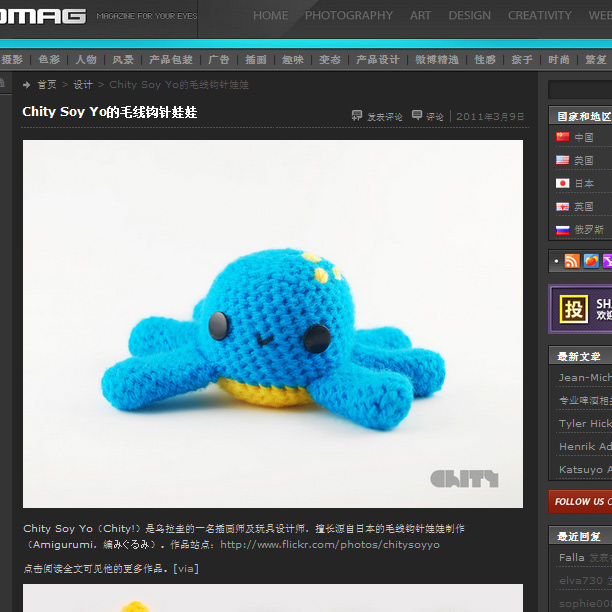Open the flickr.com/photos/chitysoyyo link
The width and height of the screenshot is (612, 612).
pyautogui.click(x=330, y=544)
